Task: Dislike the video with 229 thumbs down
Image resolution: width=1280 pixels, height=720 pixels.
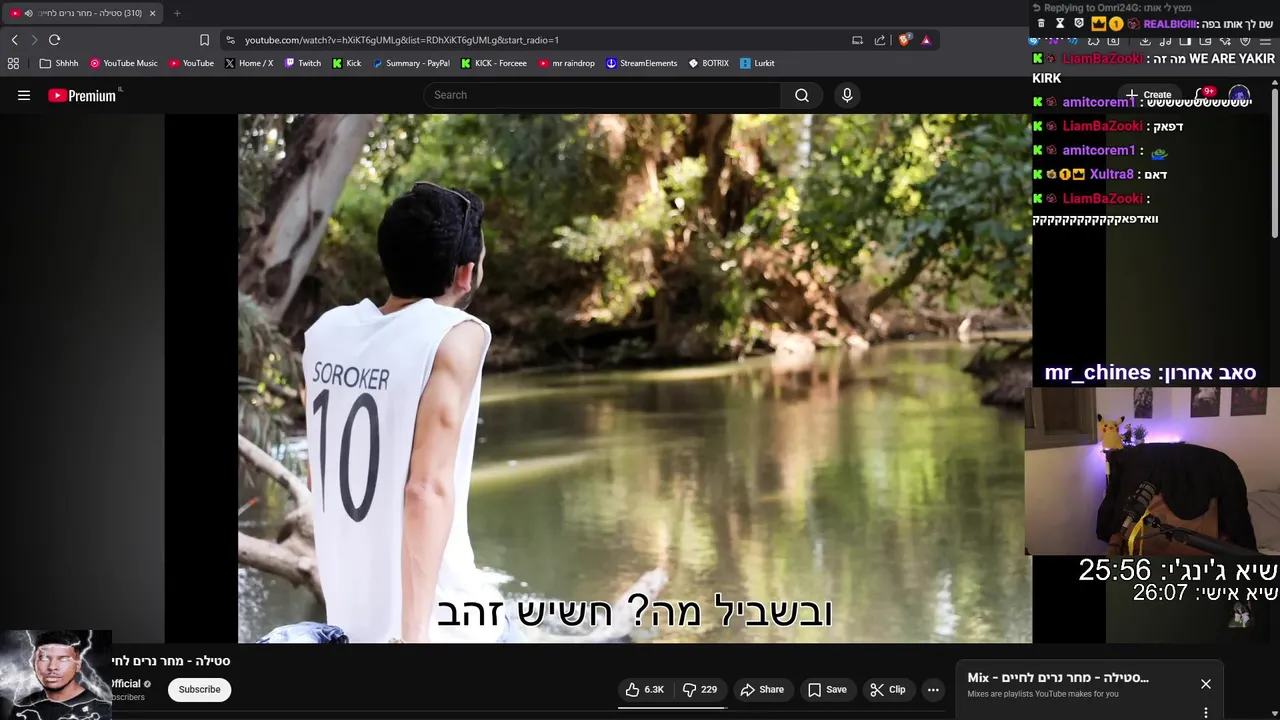Action: [x=700, y=689]
